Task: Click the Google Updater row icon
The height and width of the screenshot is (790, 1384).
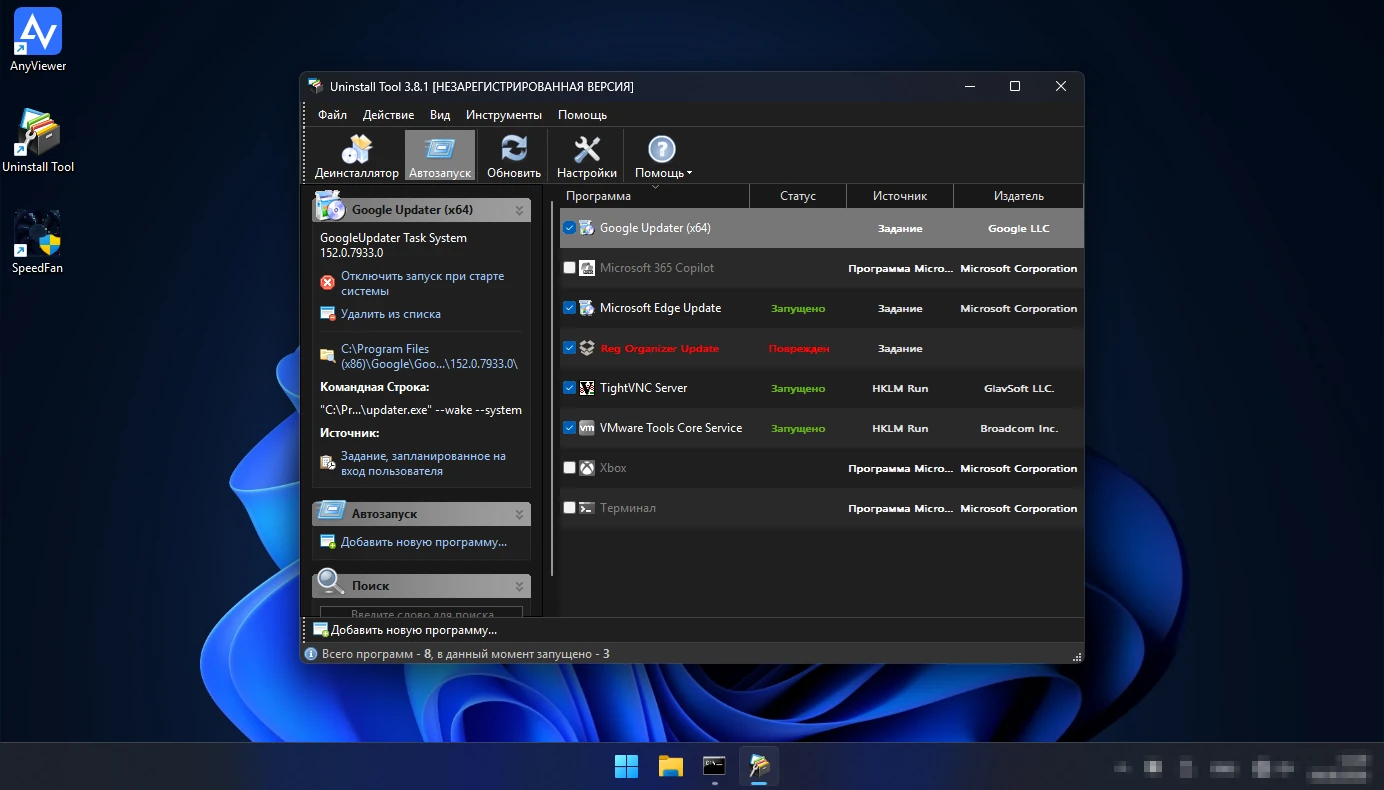Action: click(x=587, y=228)
